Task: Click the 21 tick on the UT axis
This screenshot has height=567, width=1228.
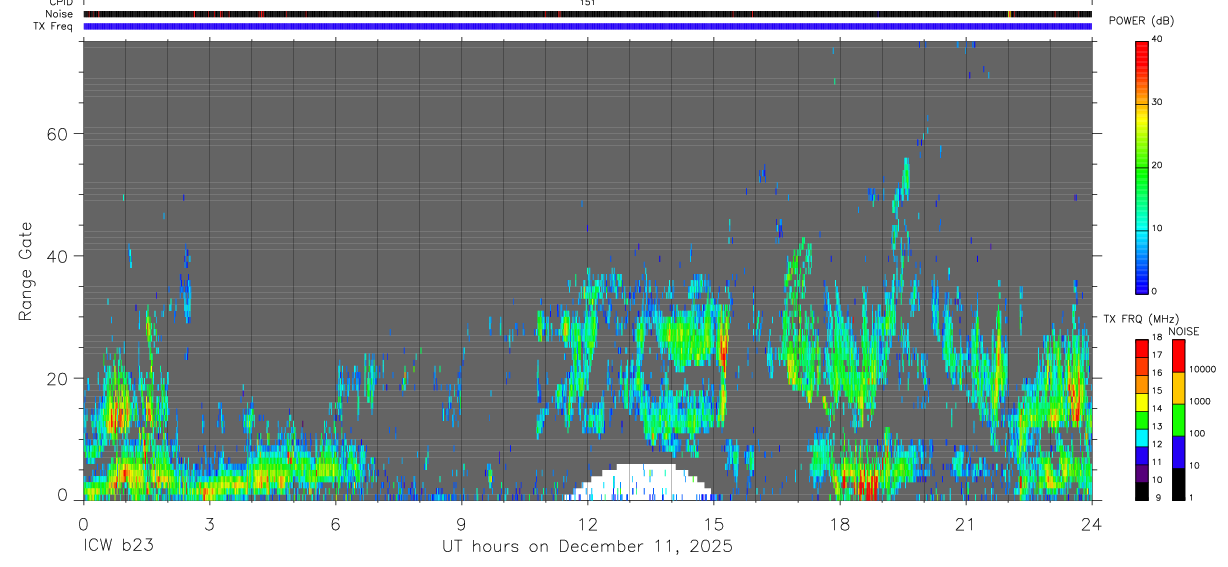Action: [x=966, y=524]
